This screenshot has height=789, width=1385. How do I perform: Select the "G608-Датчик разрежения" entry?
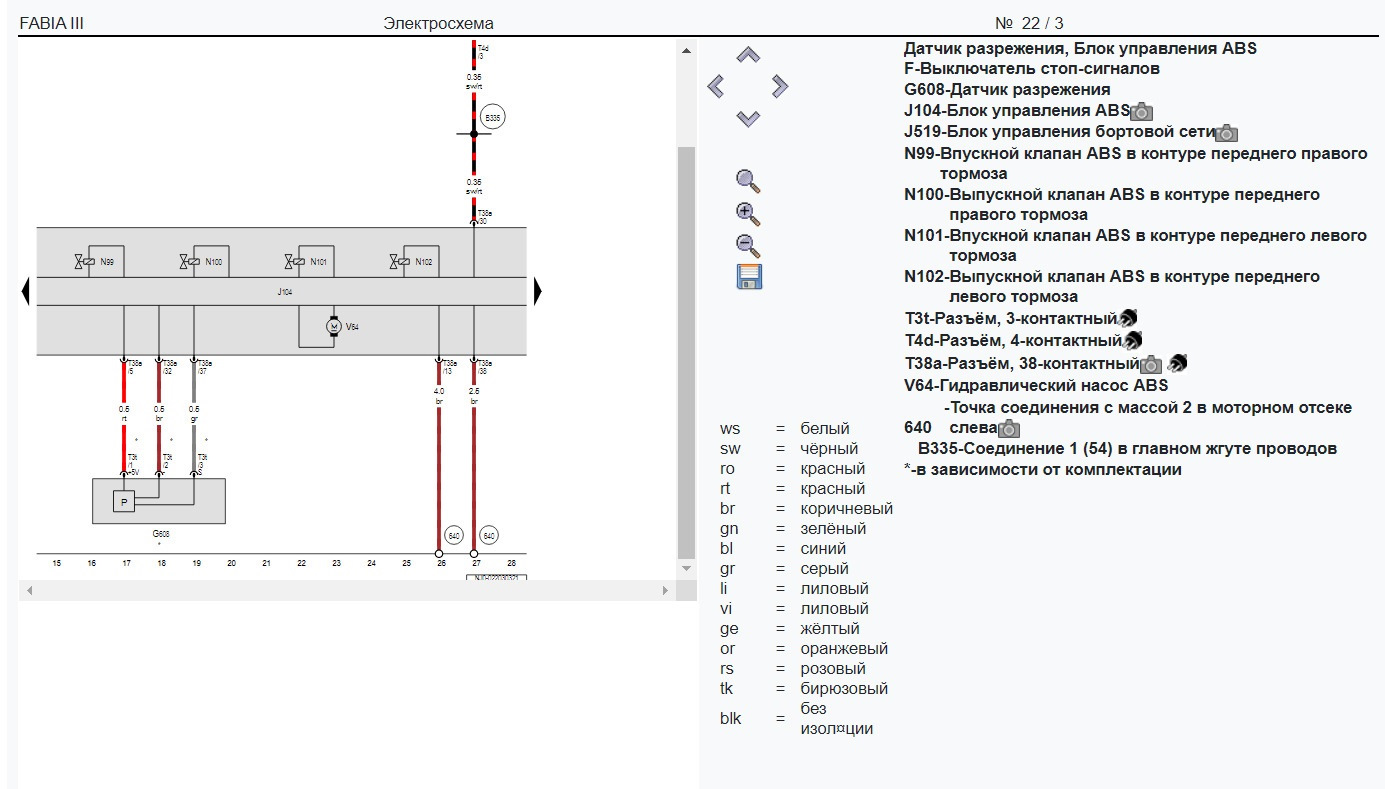(1007, 89)
